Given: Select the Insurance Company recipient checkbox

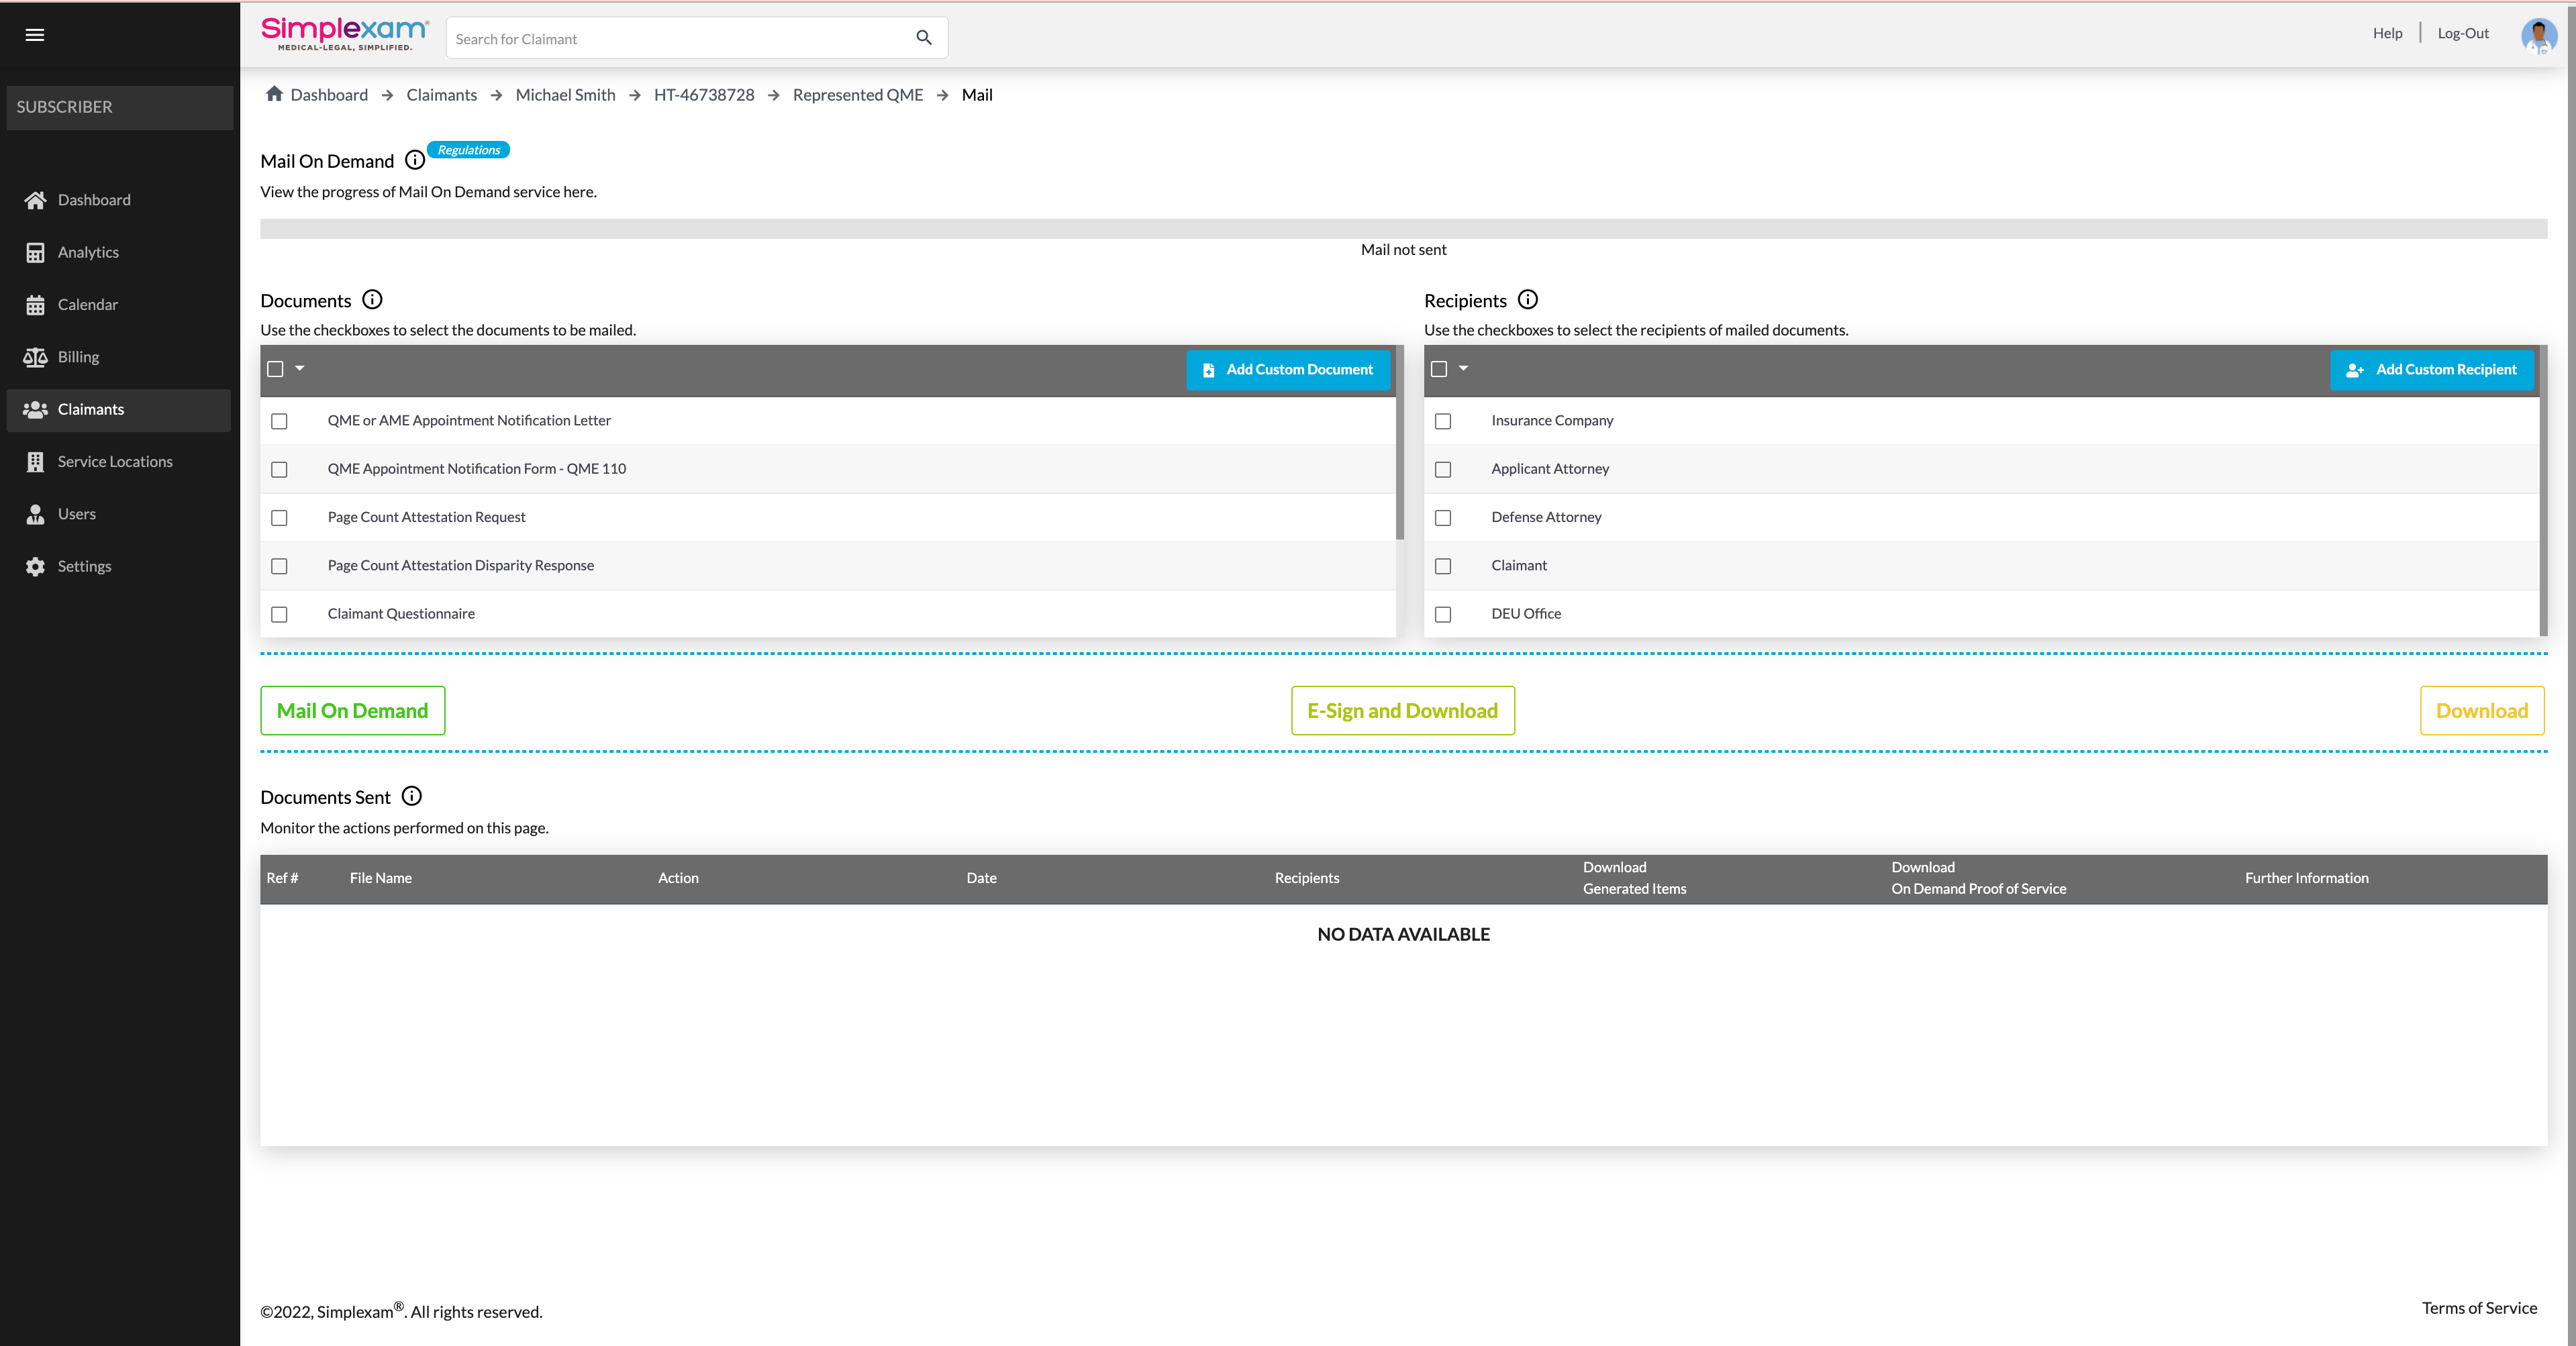Looking at the screenshot, I should [x=1442, y=421].
